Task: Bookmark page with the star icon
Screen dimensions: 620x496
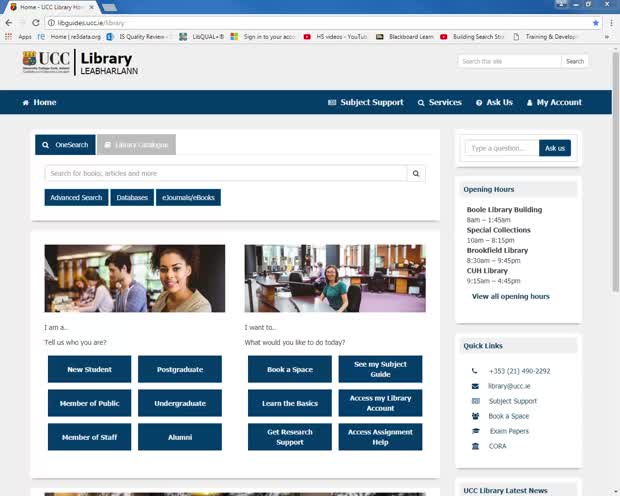Action: coord(596,22)
